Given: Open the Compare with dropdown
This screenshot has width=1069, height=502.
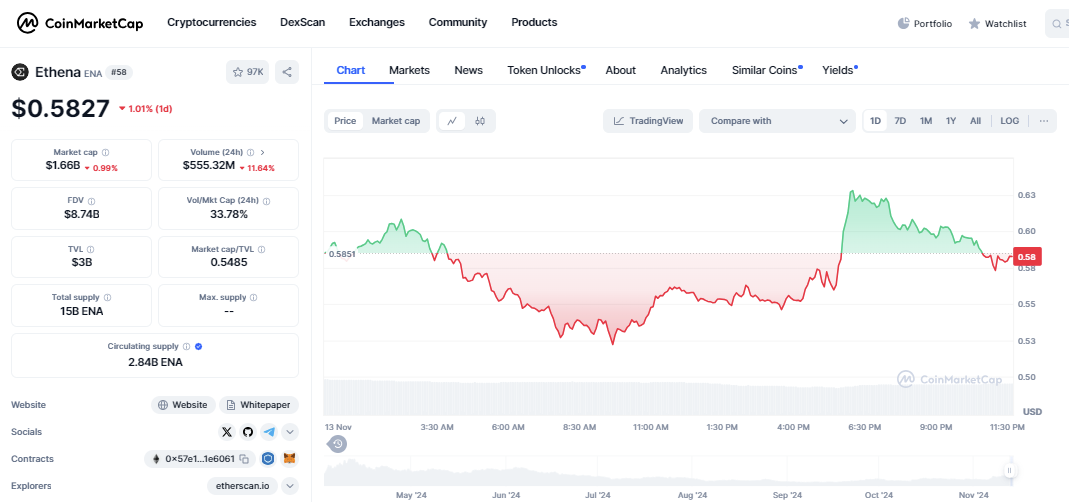Looking at the screenshot, I should pyautogui.click(x=777, y=121).
